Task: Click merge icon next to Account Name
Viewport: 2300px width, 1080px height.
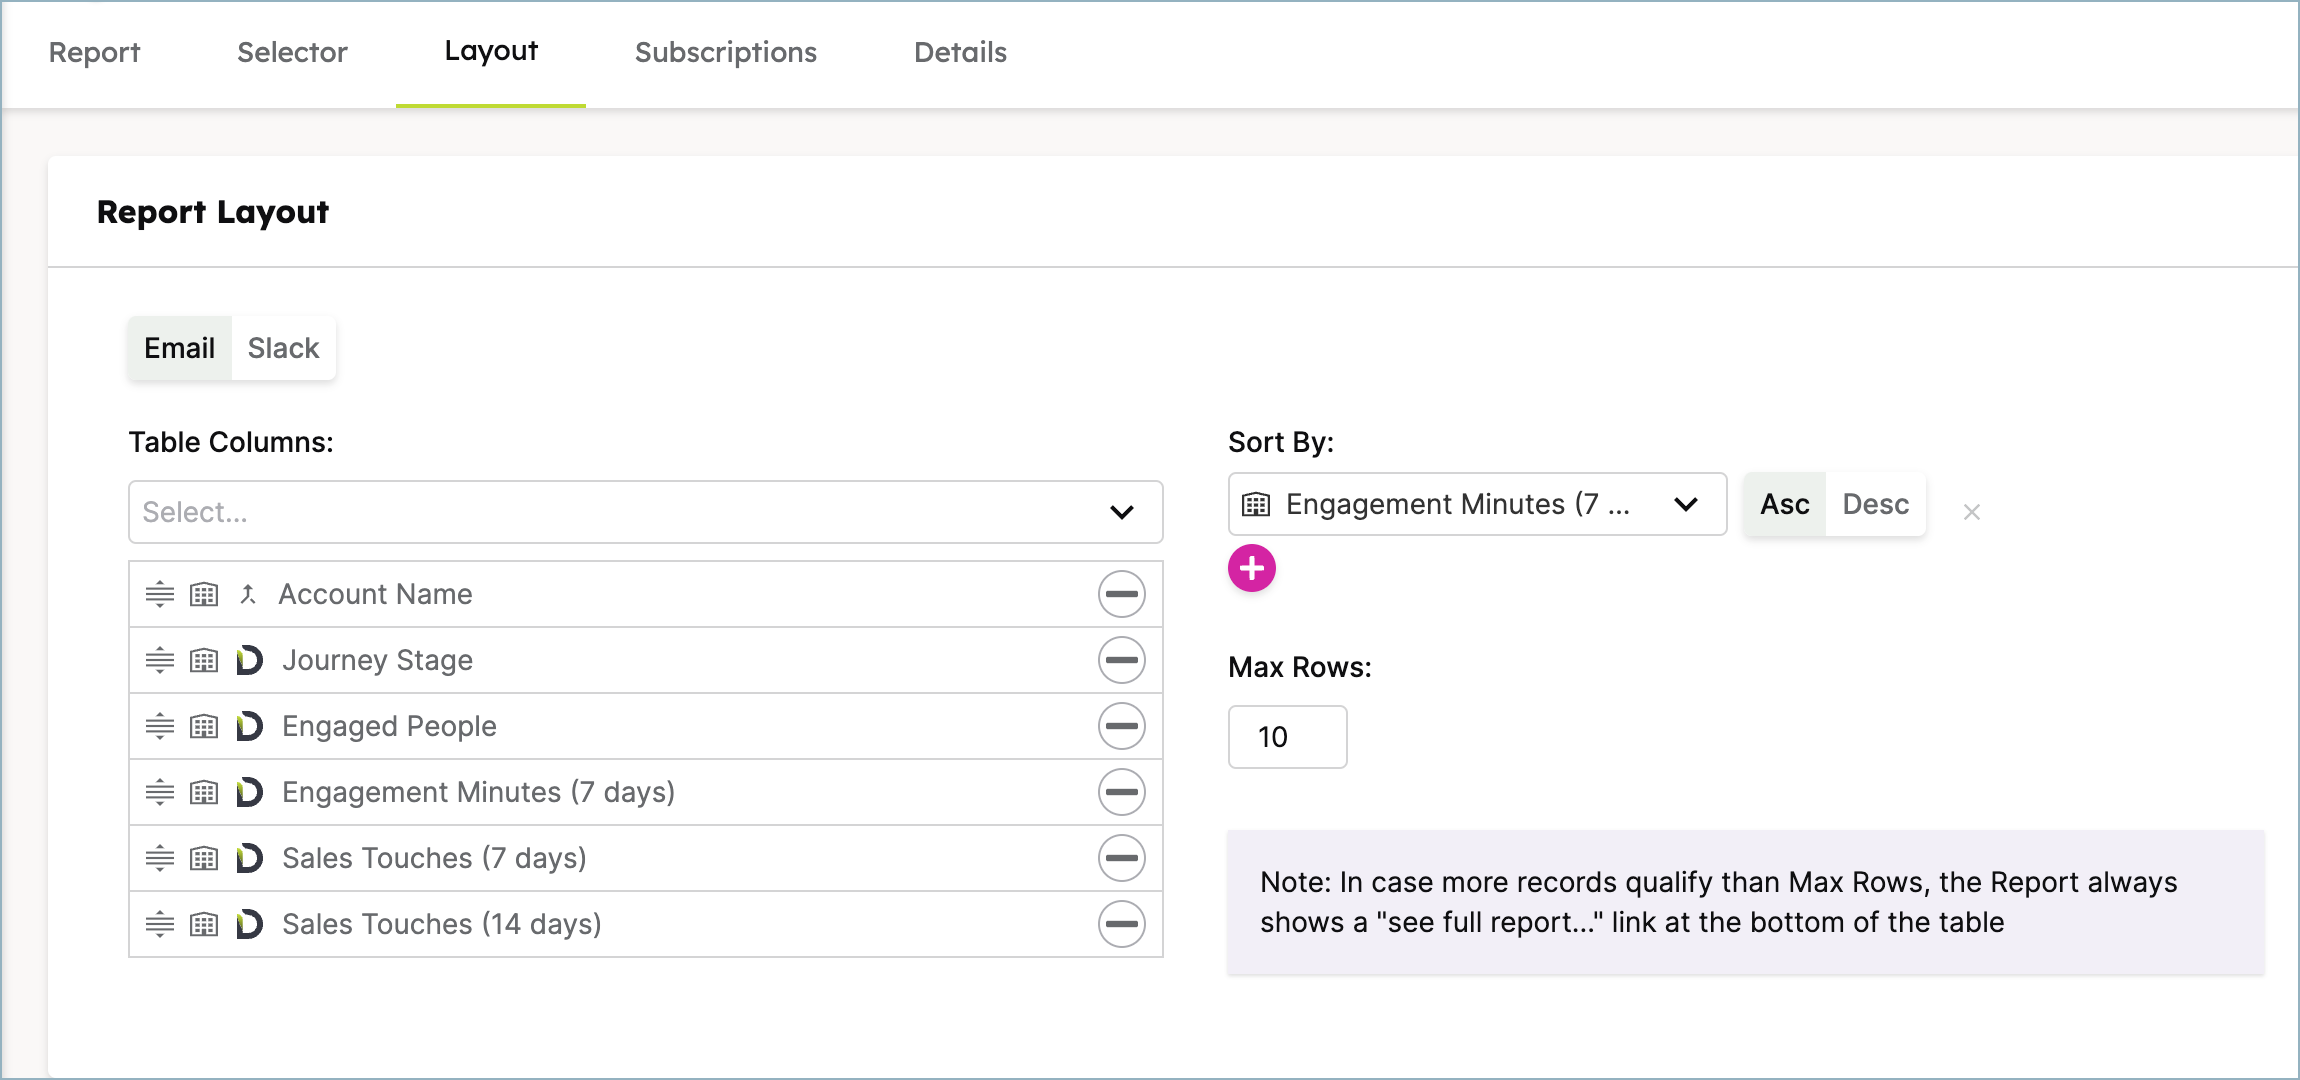Action: (x=248, y=594)
